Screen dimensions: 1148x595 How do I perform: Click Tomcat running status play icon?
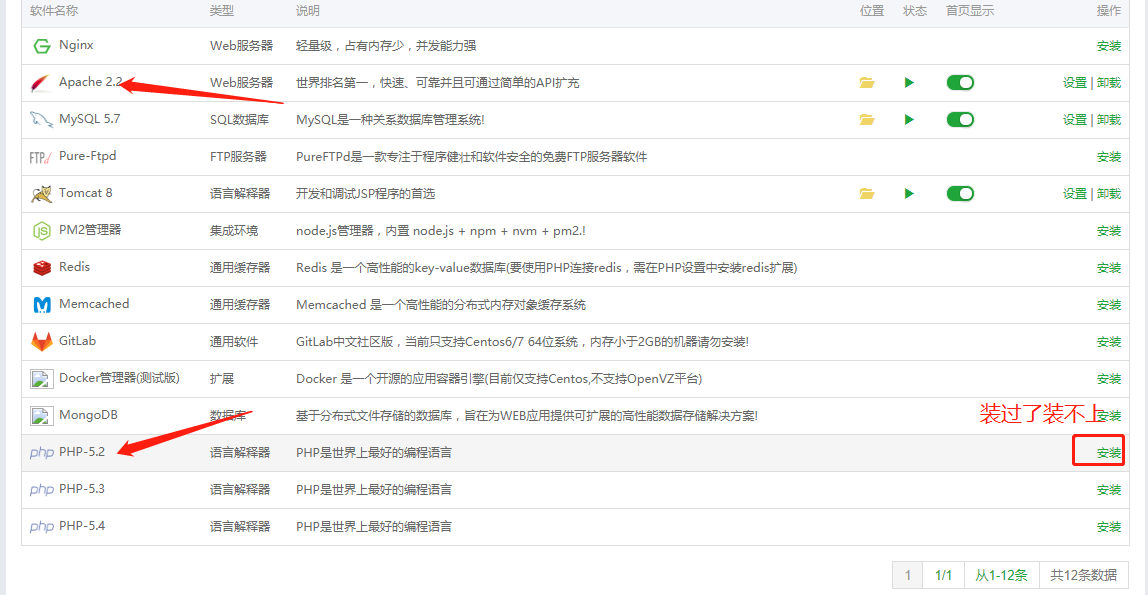click(909, 193)
